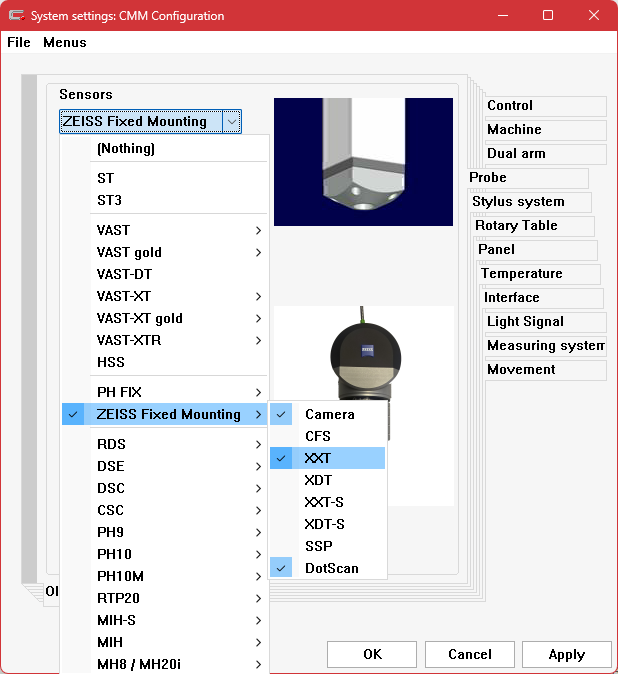Image resolution: width=618 pixels, height=674 pixels.
Task: Switch to the Measuring system tab
Action: click(x=545, y=346)
